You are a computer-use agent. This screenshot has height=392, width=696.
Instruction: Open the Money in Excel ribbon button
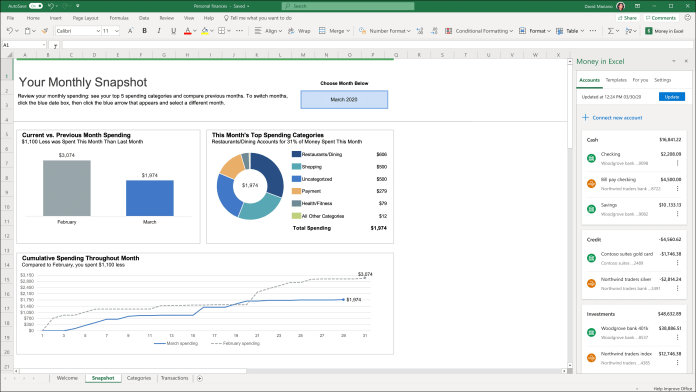pos(664,31)
